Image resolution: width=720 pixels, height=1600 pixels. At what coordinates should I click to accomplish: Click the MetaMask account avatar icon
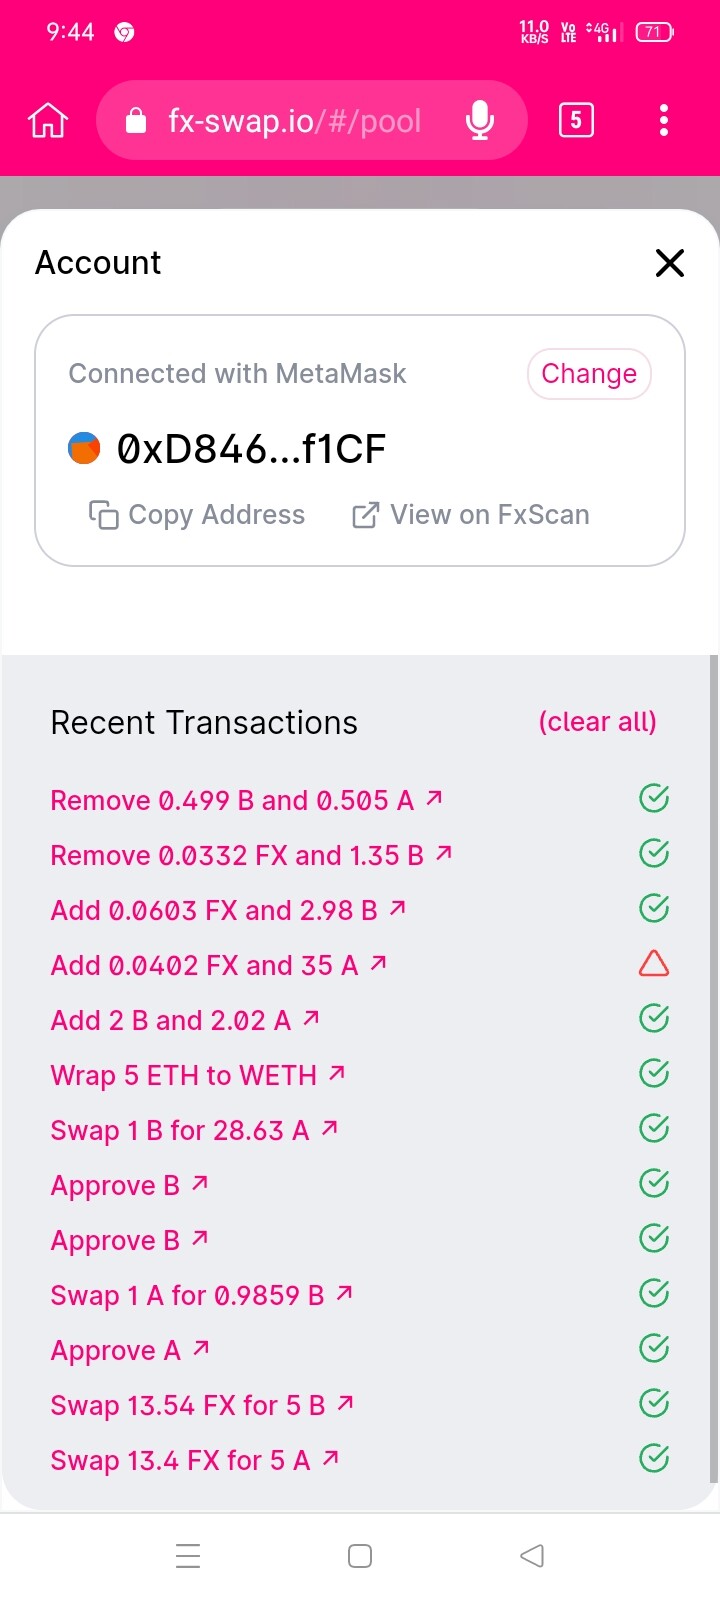[84, 449]
